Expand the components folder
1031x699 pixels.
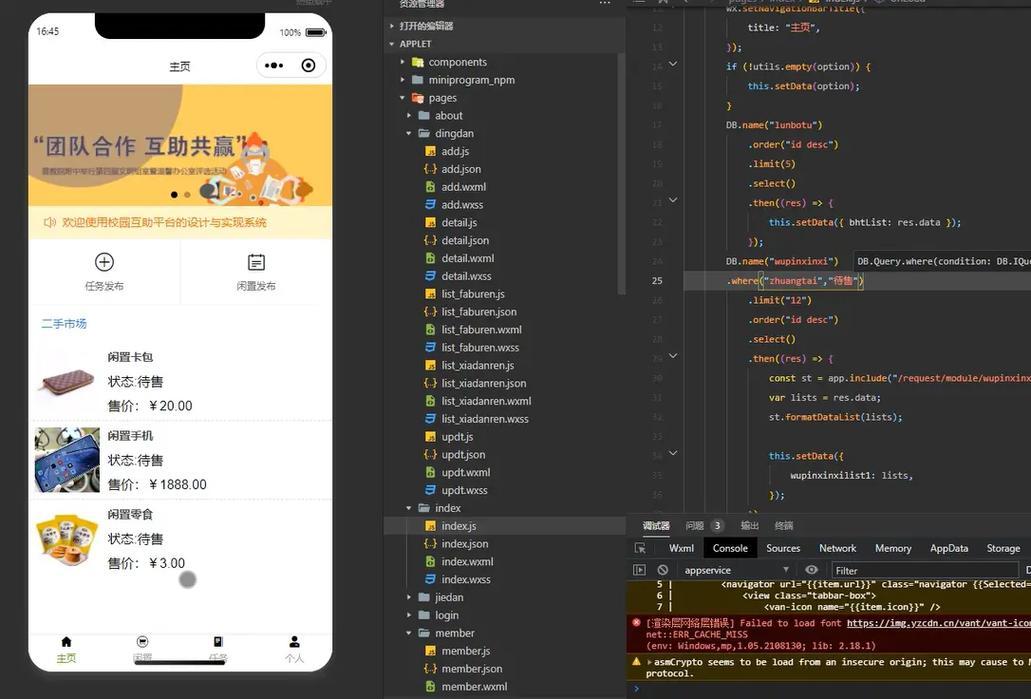pyautogui.click(x=403, y=62)
